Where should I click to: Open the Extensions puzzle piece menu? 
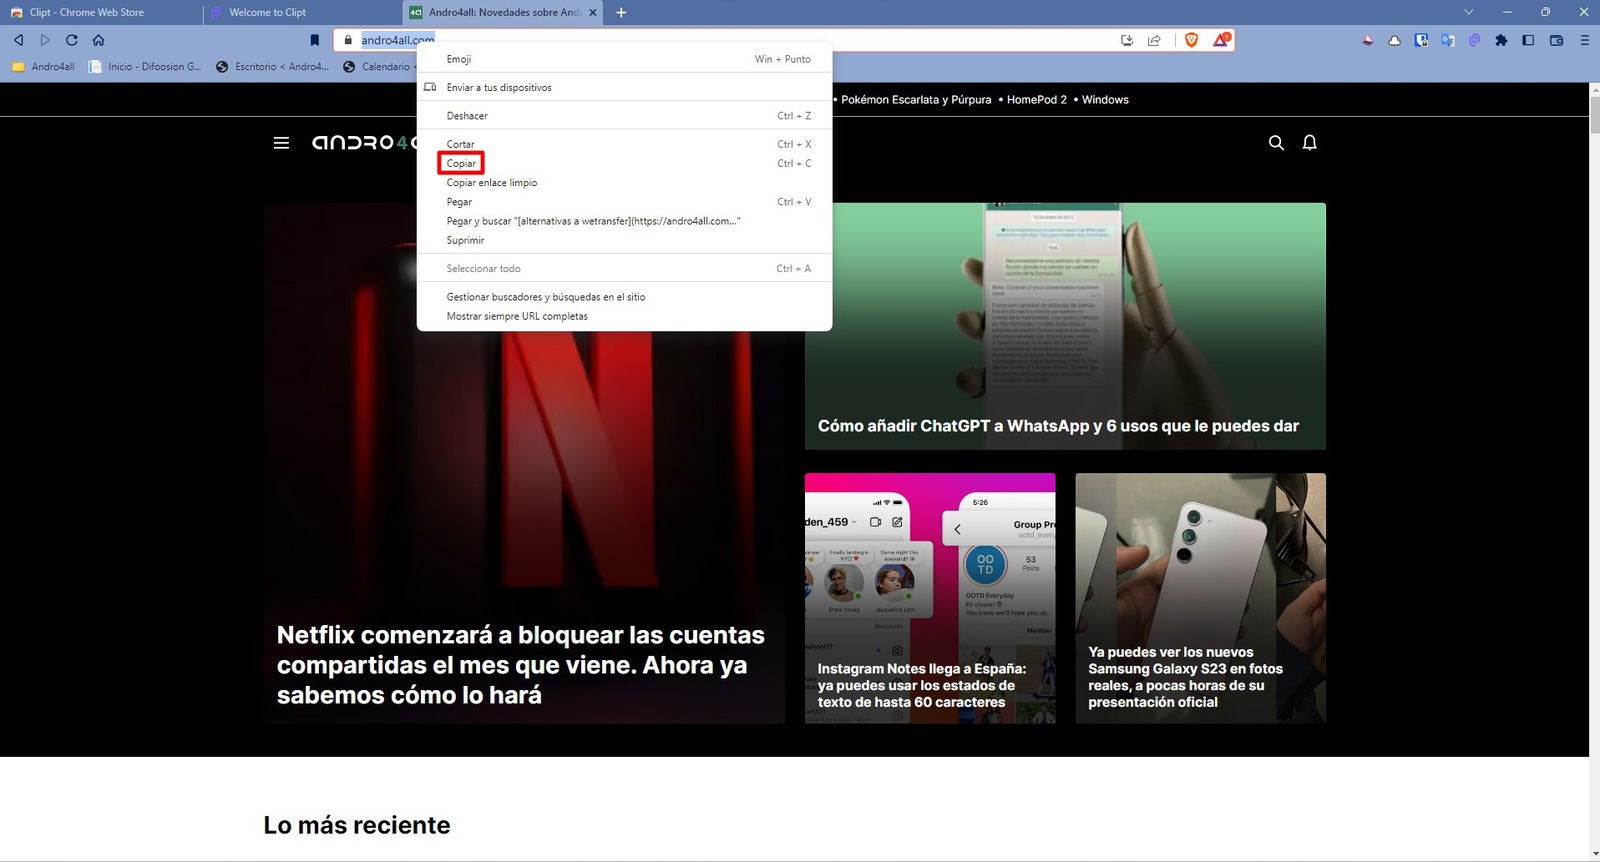tap(1501, 40)
